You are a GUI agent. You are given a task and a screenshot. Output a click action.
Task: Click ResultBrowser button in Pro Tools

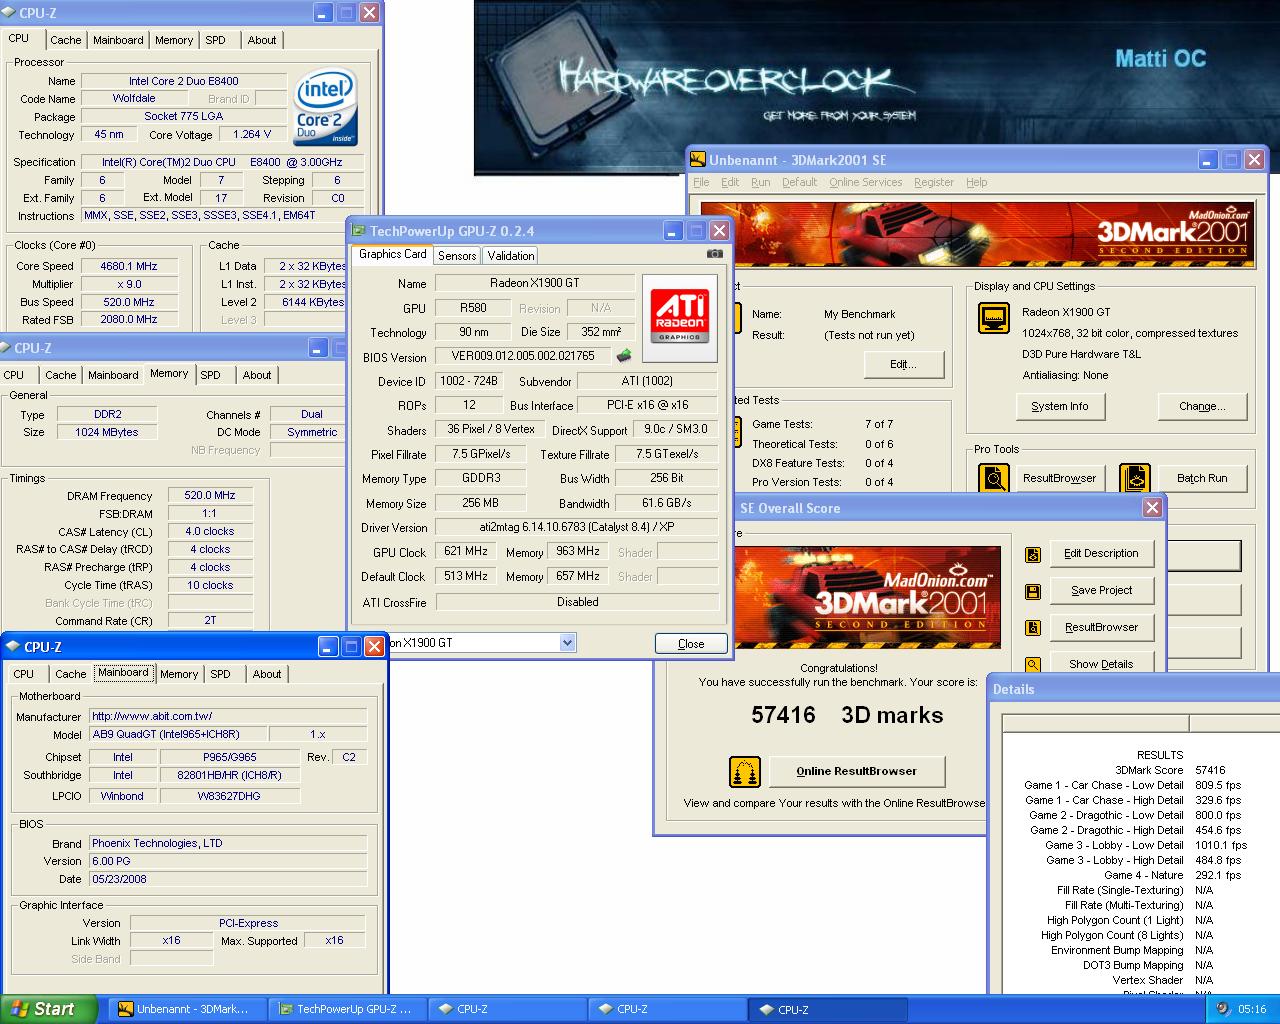tap(1059, 478)
